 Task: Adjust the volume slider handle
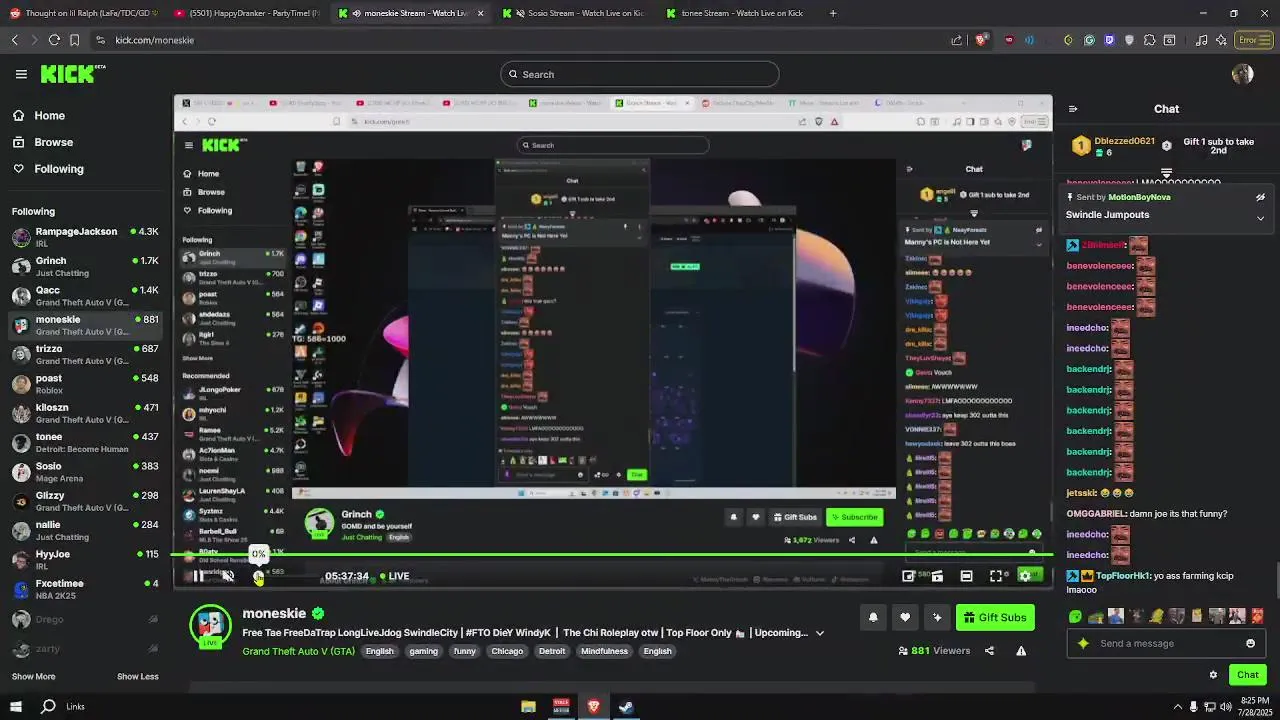click(258, 576)
